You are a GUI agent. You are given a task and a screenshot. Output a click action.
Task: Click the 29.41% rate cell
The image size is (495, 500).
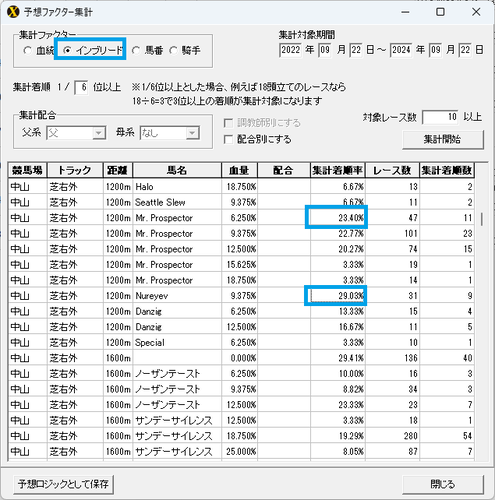click(x=338, y=358)
